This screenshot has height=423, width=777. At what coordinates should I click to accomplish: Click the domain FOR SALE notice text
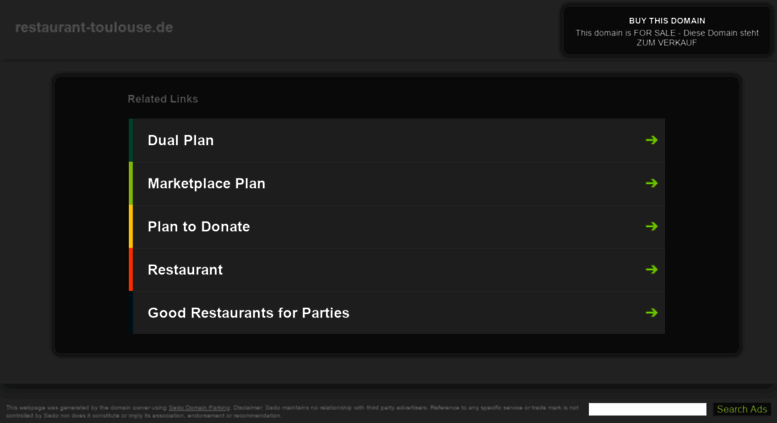tap(667, 38)
